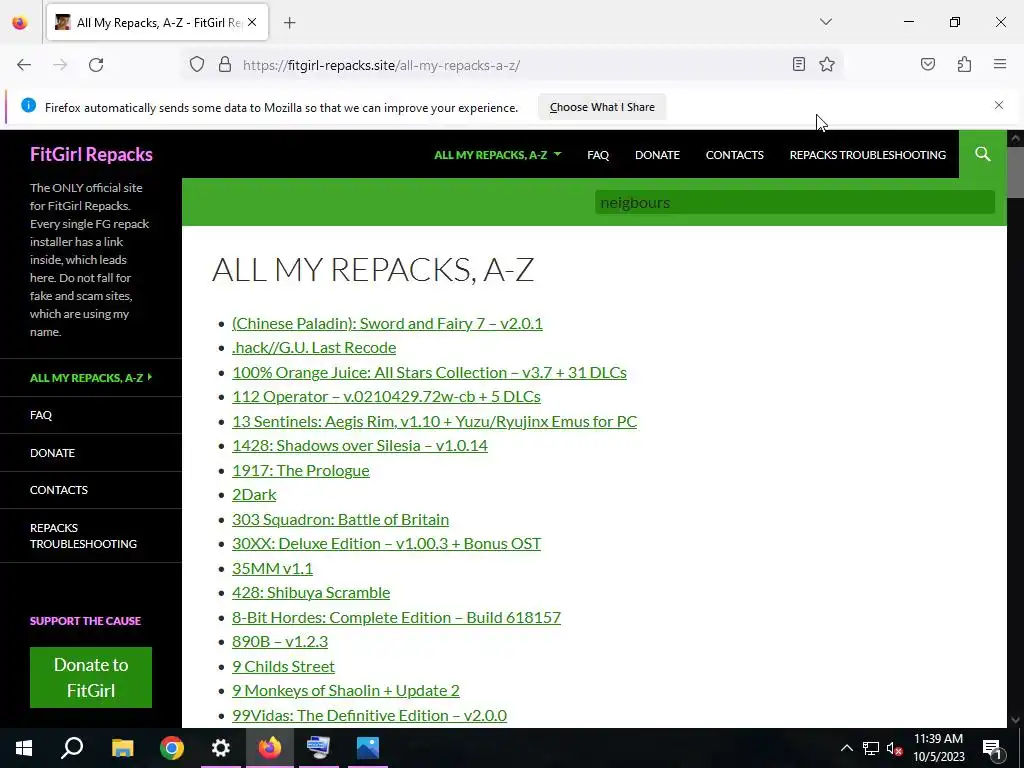Open Sword and Fairy 7 repack

click(387, 323)
